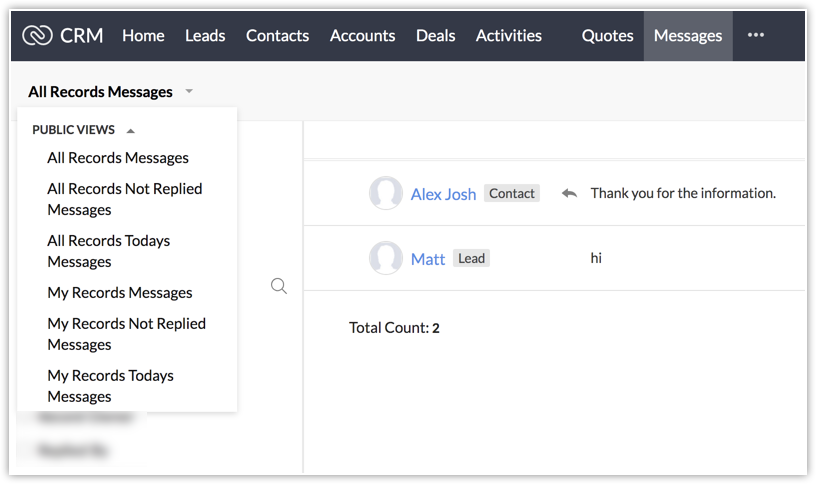The image size is (816, 484).
Task: Open Matt lead record link
Action: [x=428, y=259]
